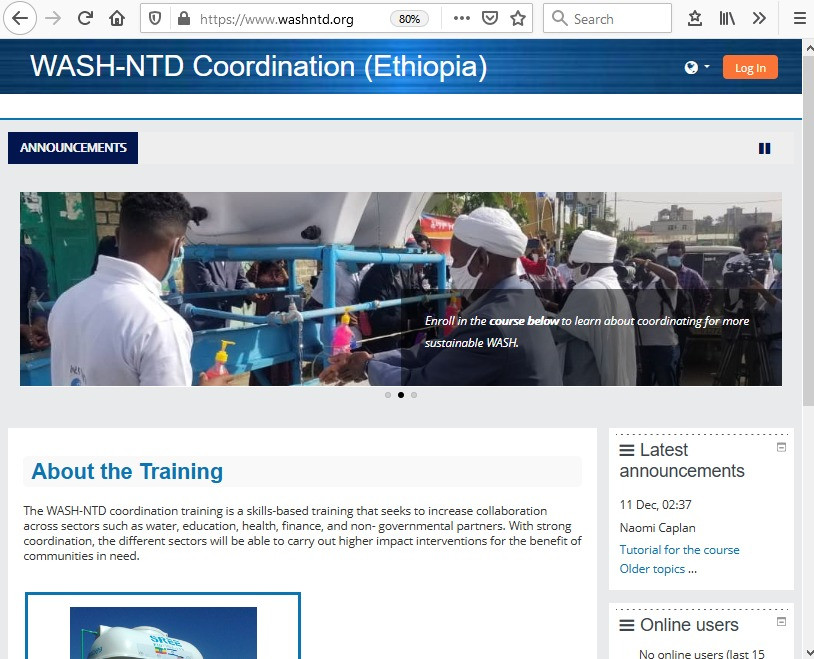Screen dimensions: 814x659
Task: Click the page scrollbar up arrow
Action: point(808,48)
